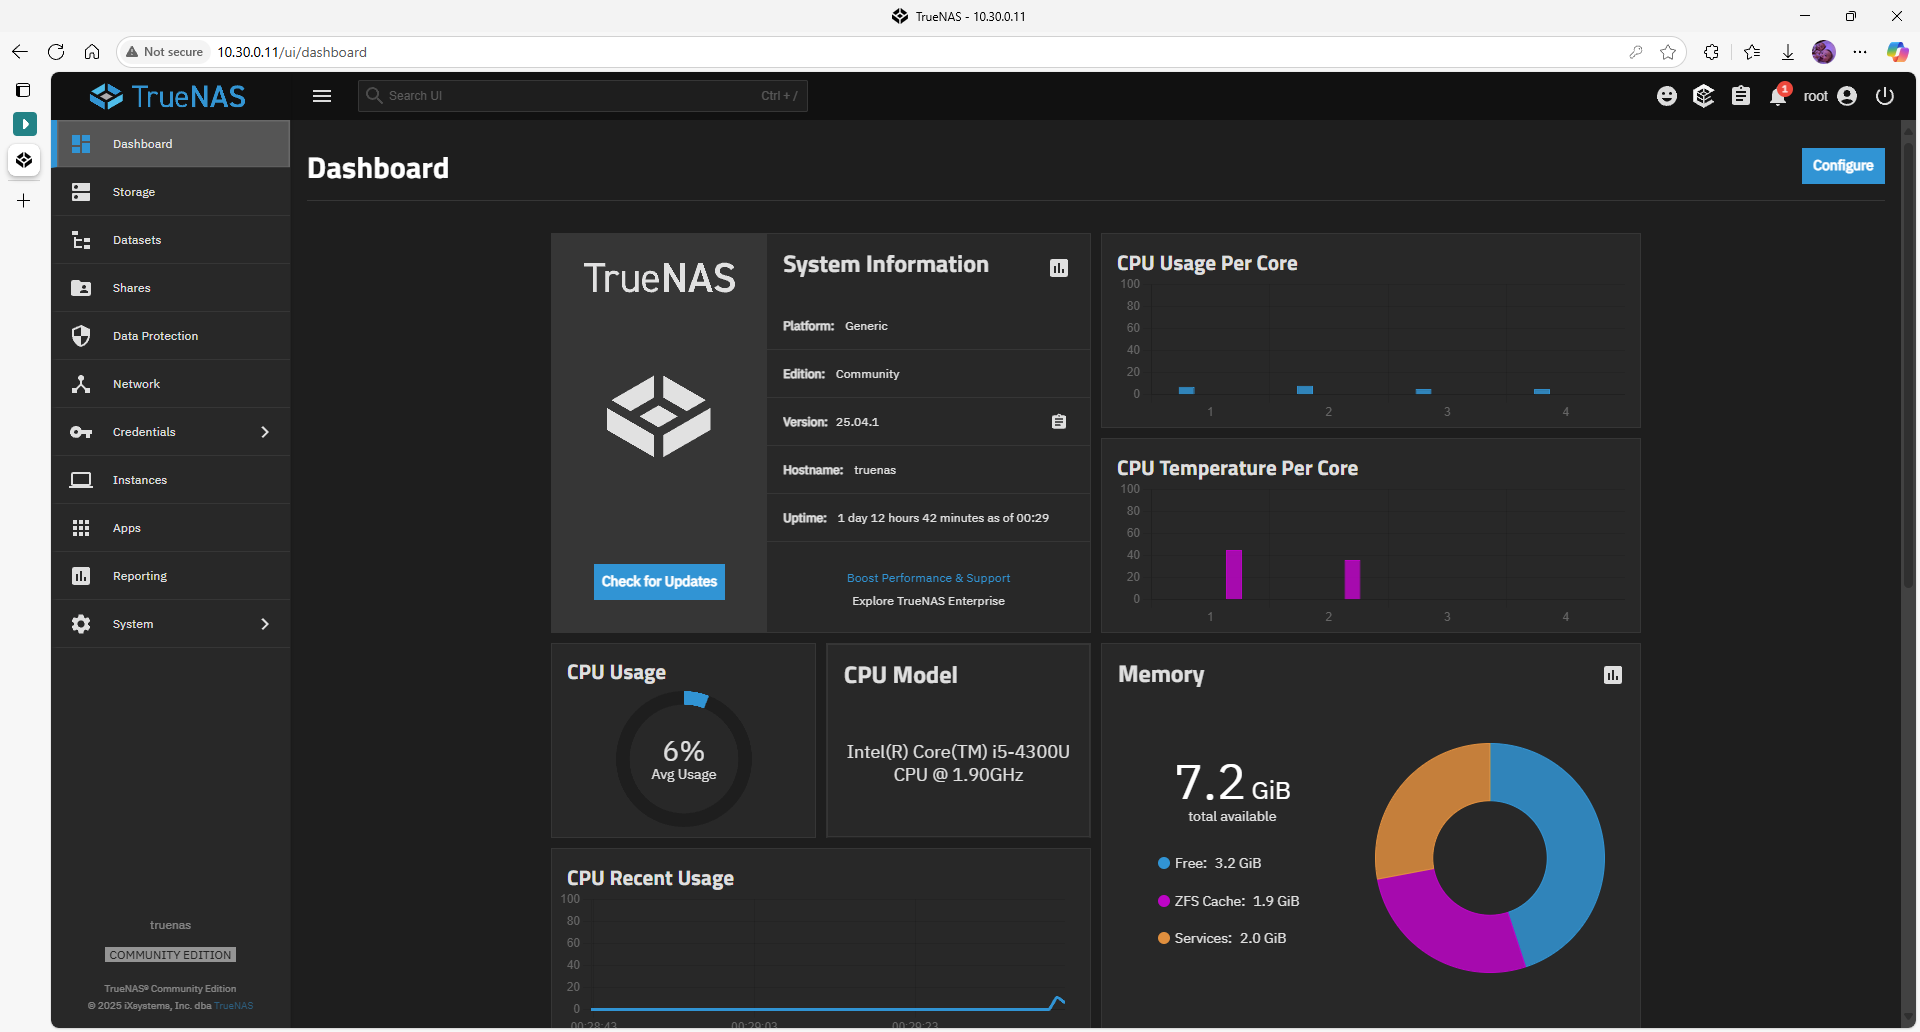Image resolution: width=1920 pixels, height=1032 pixels.
Task: Open the Network icon in sidebar
Action: (x=81, y=384)
